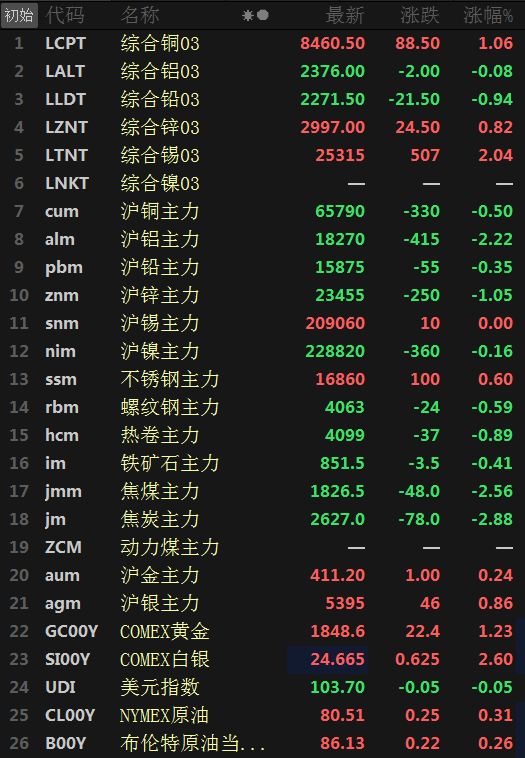Select 综合锌03 row name
This screenshot has height=758, width=525.
tap(160, 128)
